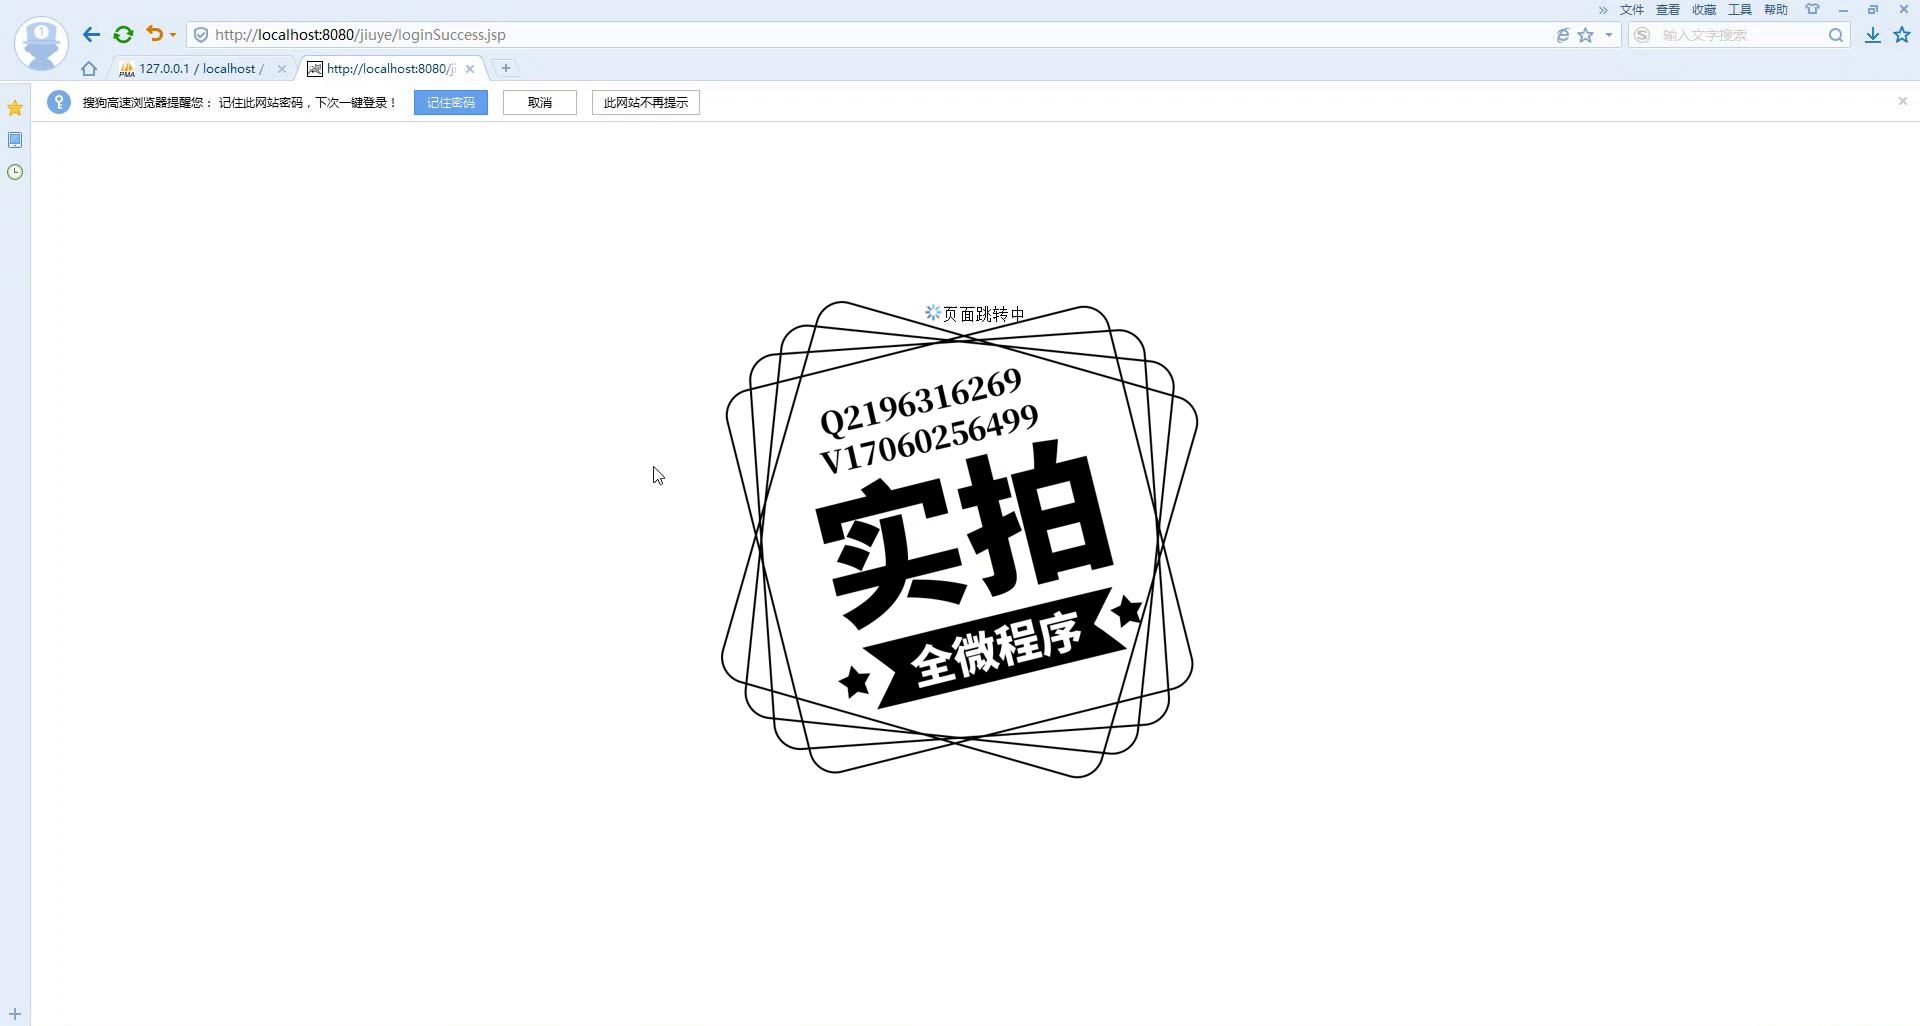Click the user avatar profile icon
Viewport: 1920px width, 1026px height.
point(41,43)
